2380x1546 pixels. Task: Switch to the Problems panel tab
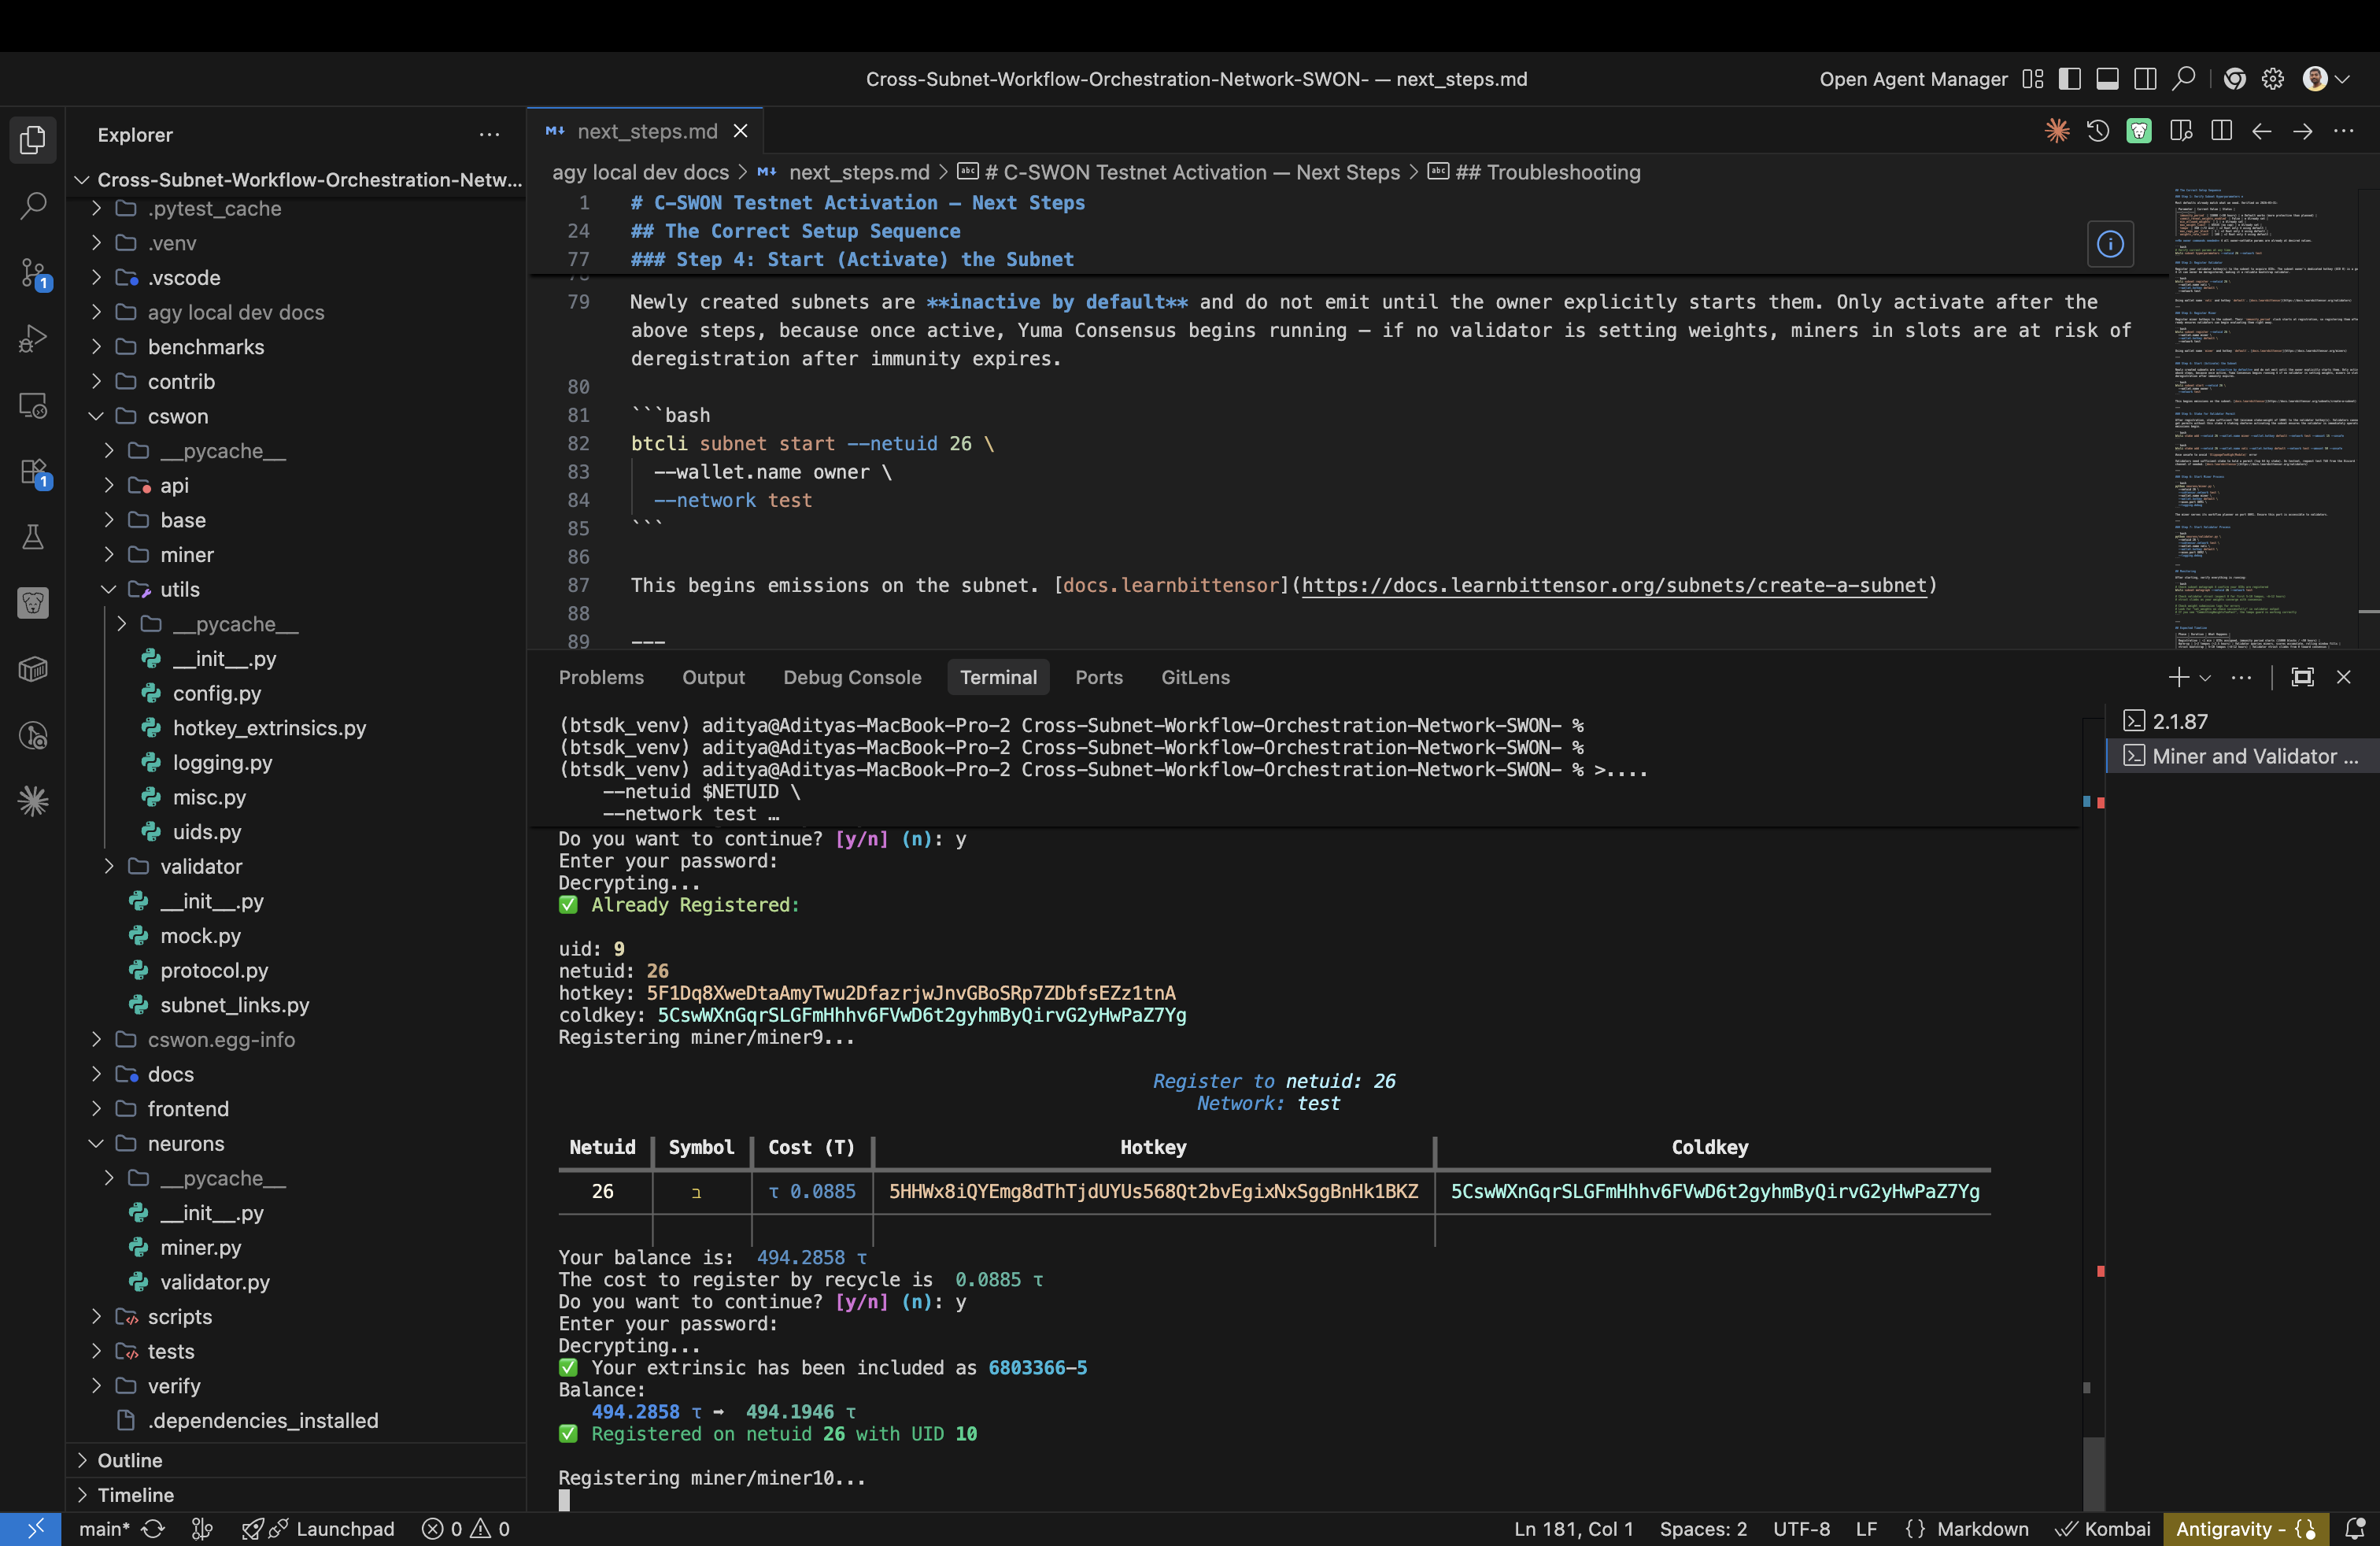pos(601,677)
